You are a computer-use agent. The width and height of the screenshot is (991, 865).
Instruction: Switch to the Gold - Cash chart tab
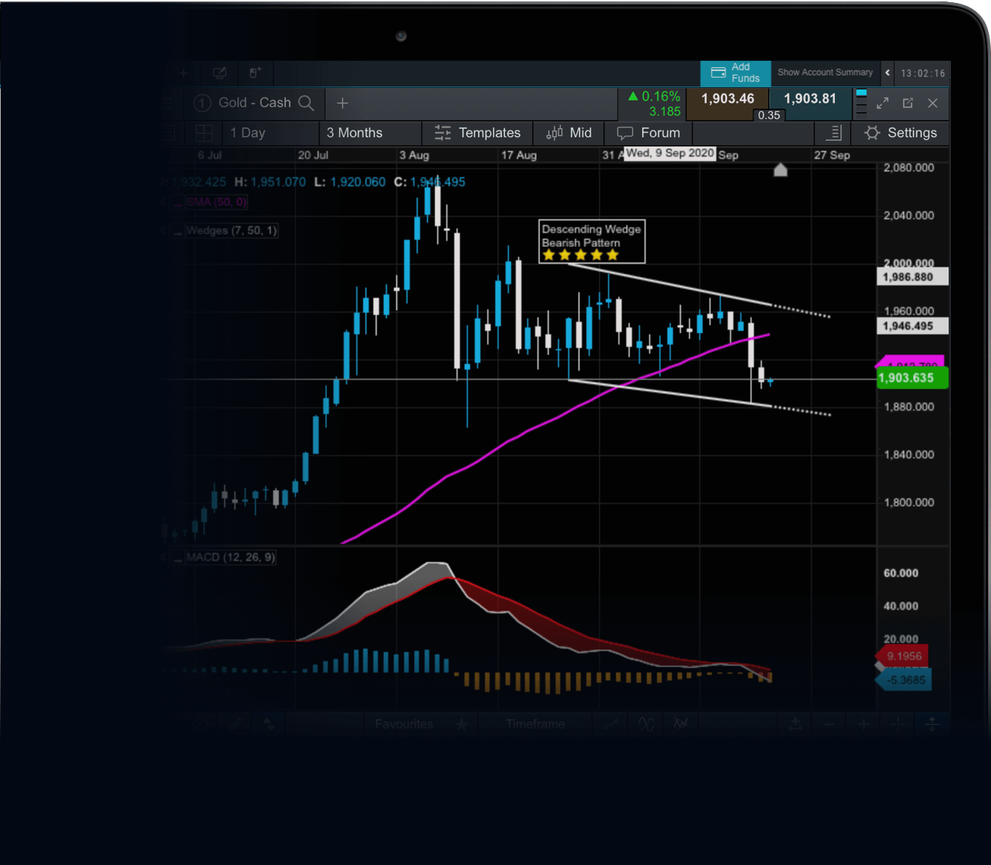[x=253, y=102]
